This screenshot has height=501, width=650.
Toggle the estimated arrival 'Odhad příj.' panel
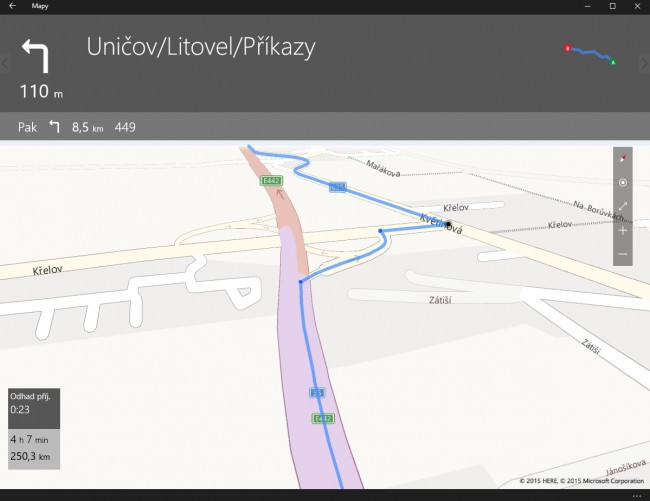34,402
